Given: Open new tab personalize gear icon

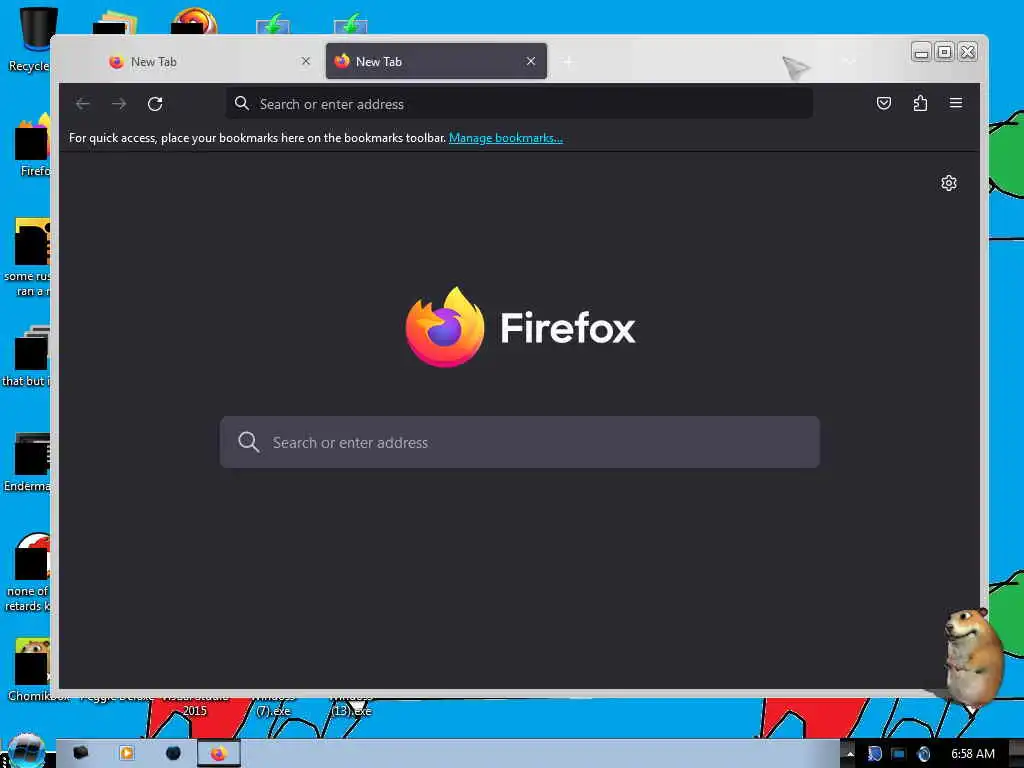Looking at the screenshot, I should point(949,183).
